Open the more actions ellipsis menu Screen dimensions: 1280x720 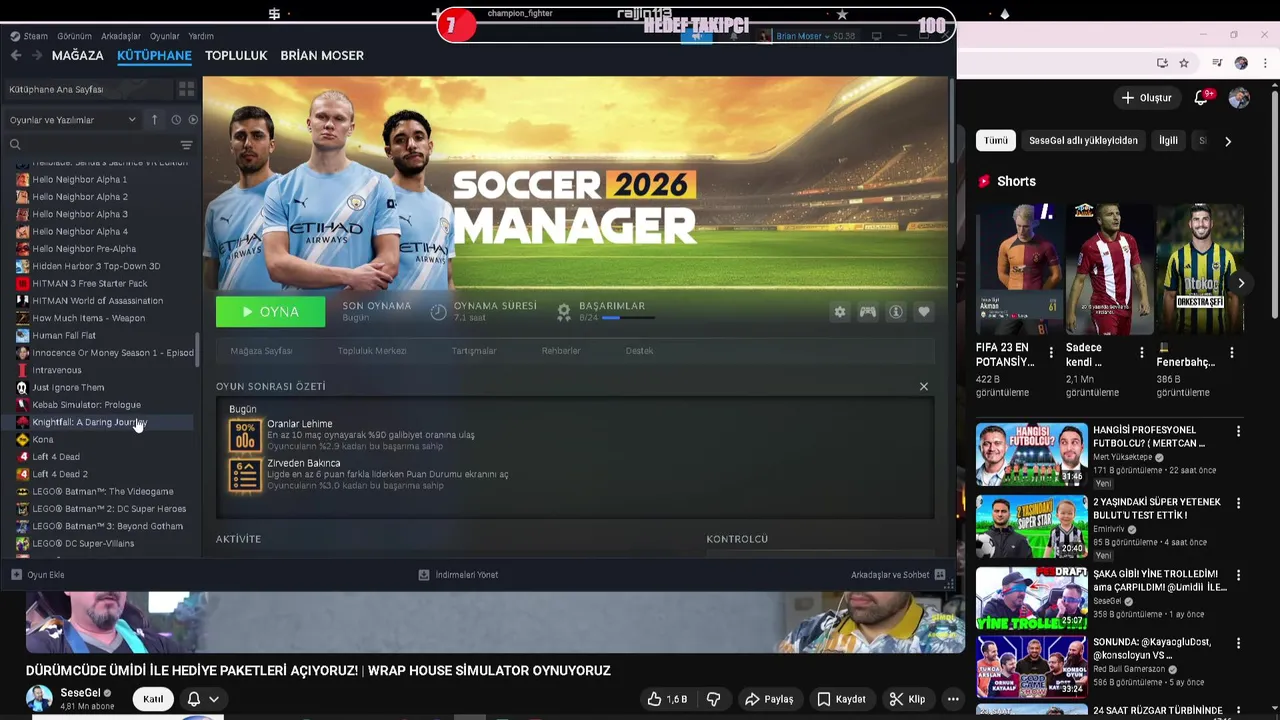pos(953,699)
